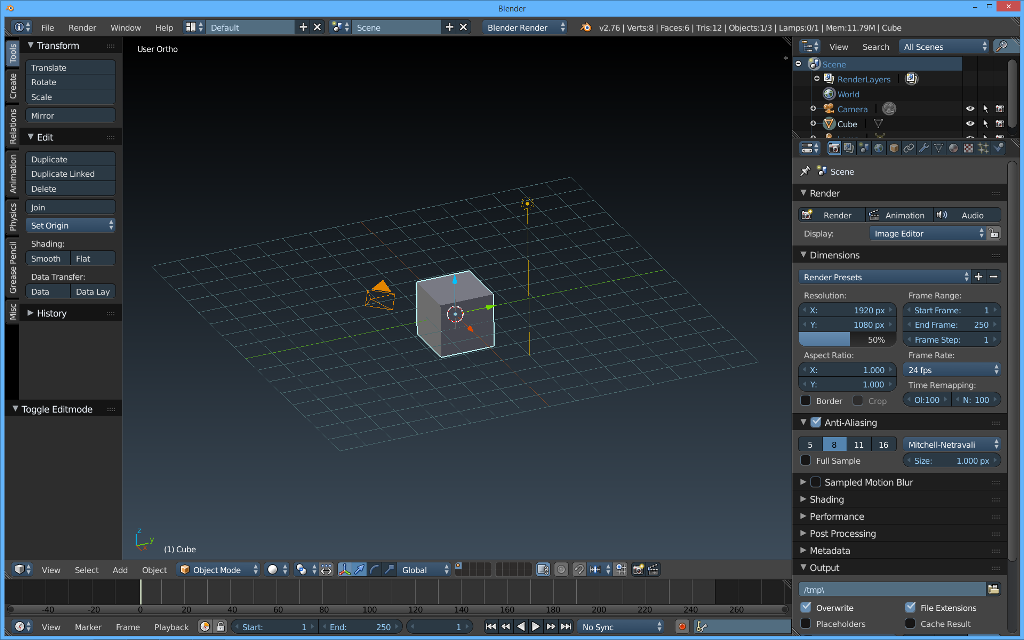Viewport: 1024px width, 640px height.
Task: Select the Particles properties icon
Action: click(x=983, y=147)
